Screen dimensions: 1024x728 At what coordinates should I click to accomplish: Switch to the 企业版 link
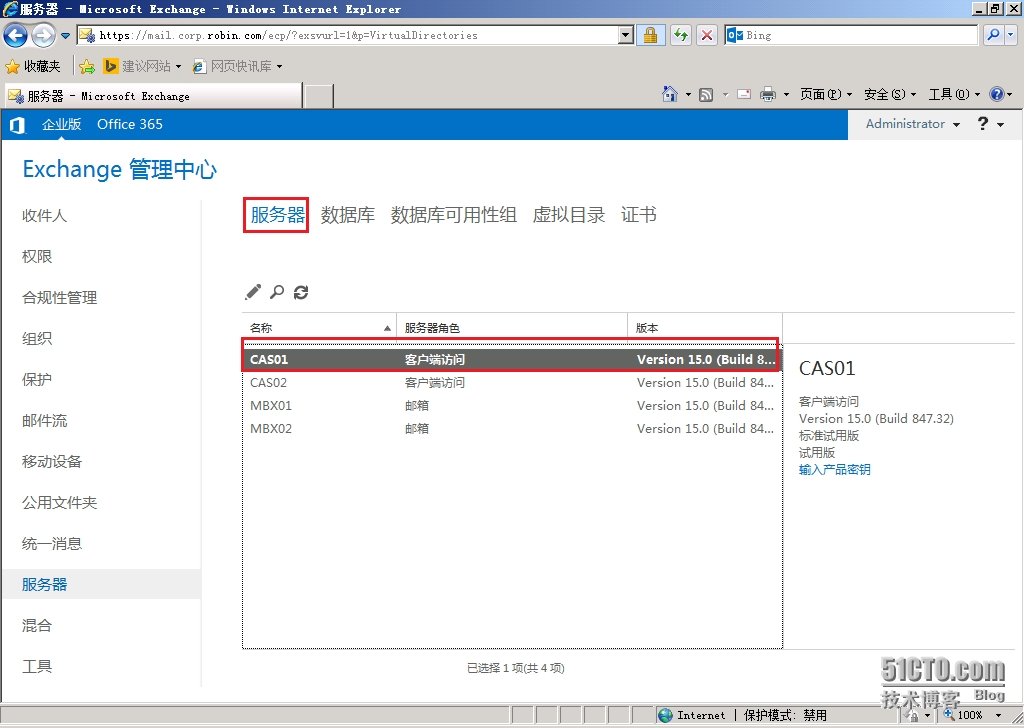pyautogui.click(x=61, y=124)
